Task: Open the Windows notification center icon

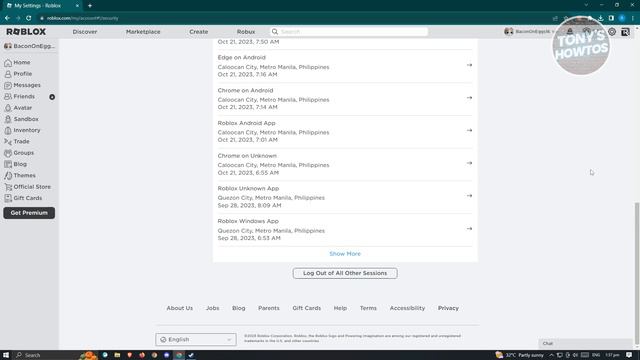Action: tap(629, 355)
